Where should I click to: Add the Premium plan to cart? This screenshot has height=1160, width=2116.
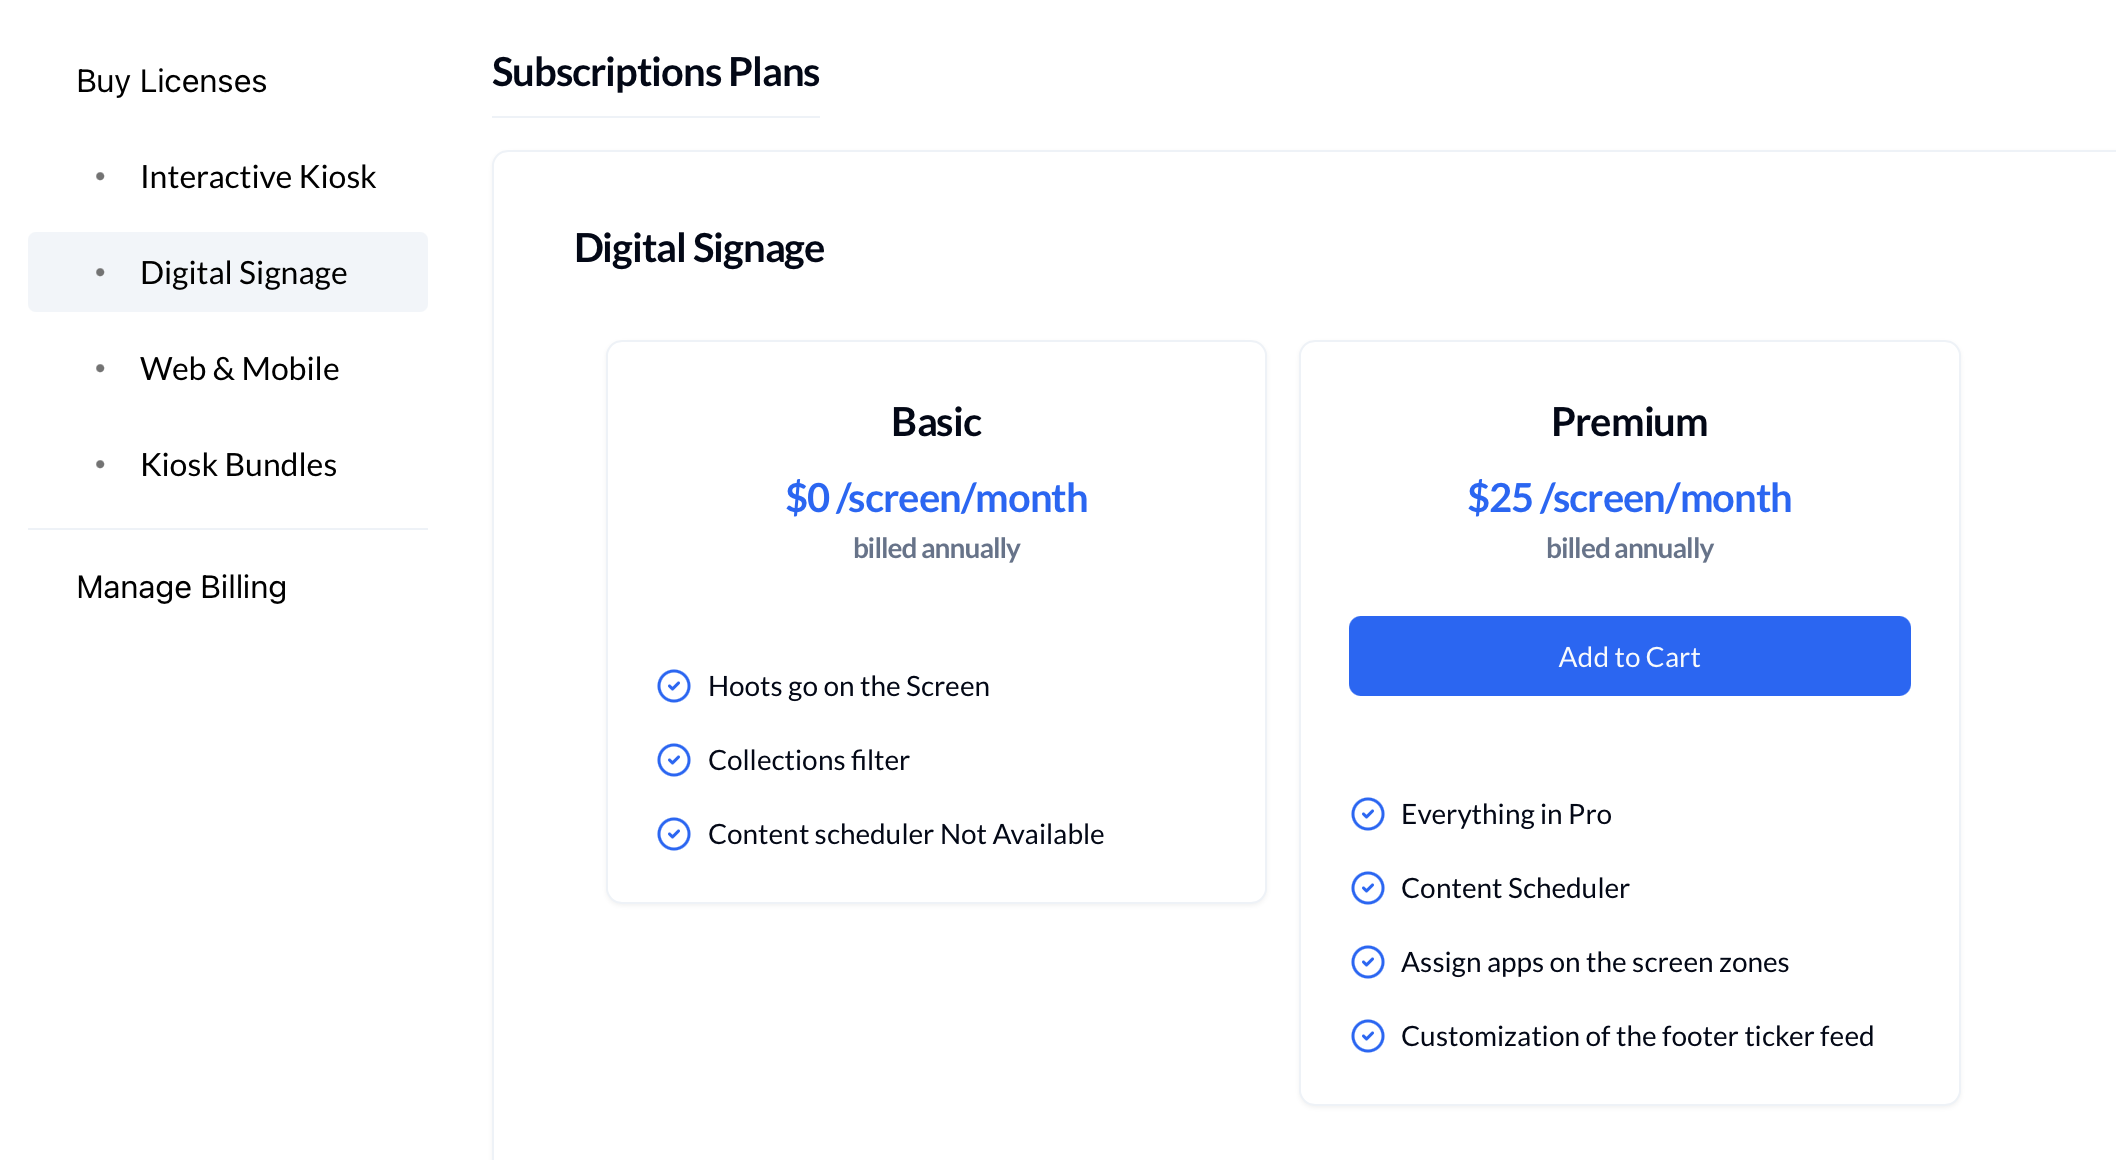click(x=1629, y=656)
